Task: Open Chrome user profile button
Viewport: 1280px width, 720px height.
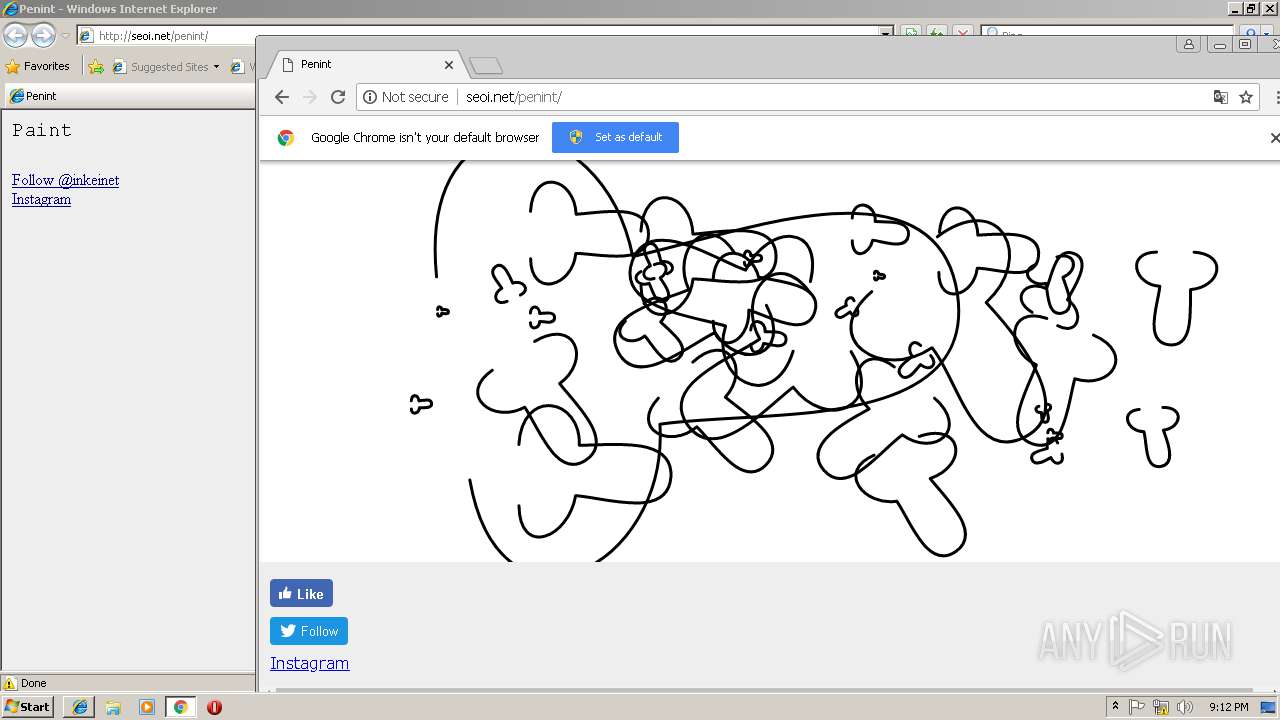Action: pos(1188,44)
